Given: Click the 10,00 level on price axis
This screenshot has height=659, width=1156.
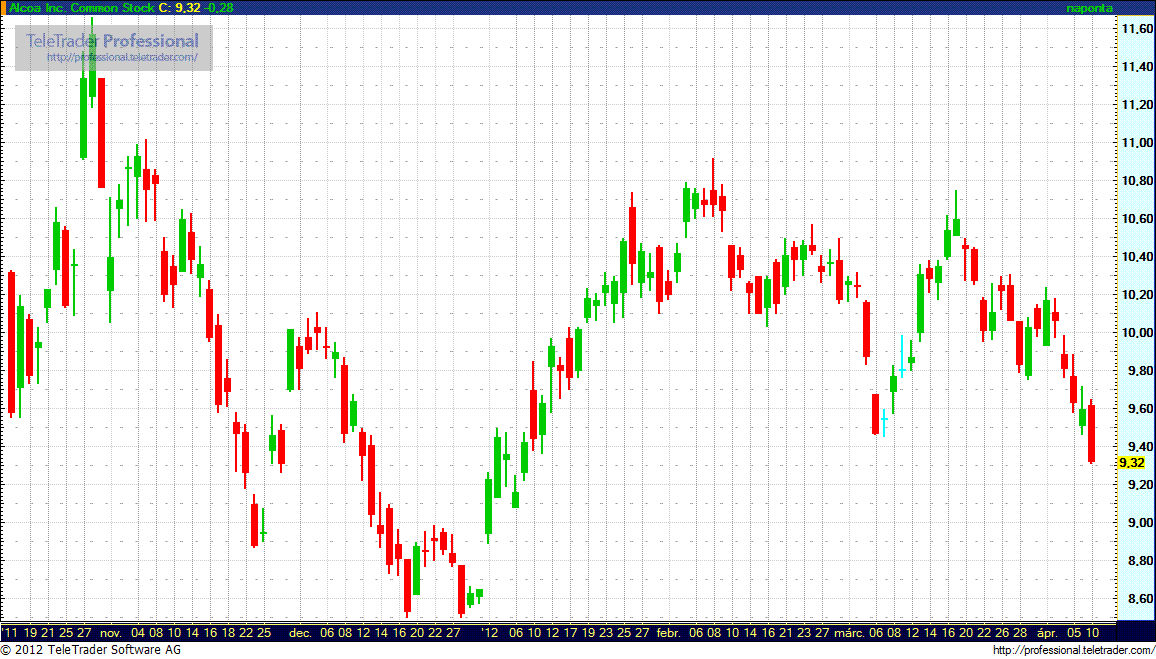Looking at the screenshot, I should 1135,333.
